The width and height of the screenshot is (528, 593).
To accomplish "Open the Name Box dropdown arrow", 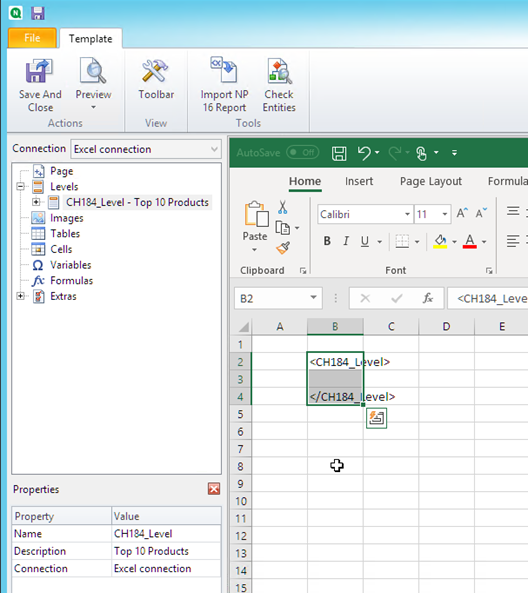I will (314, 298).
